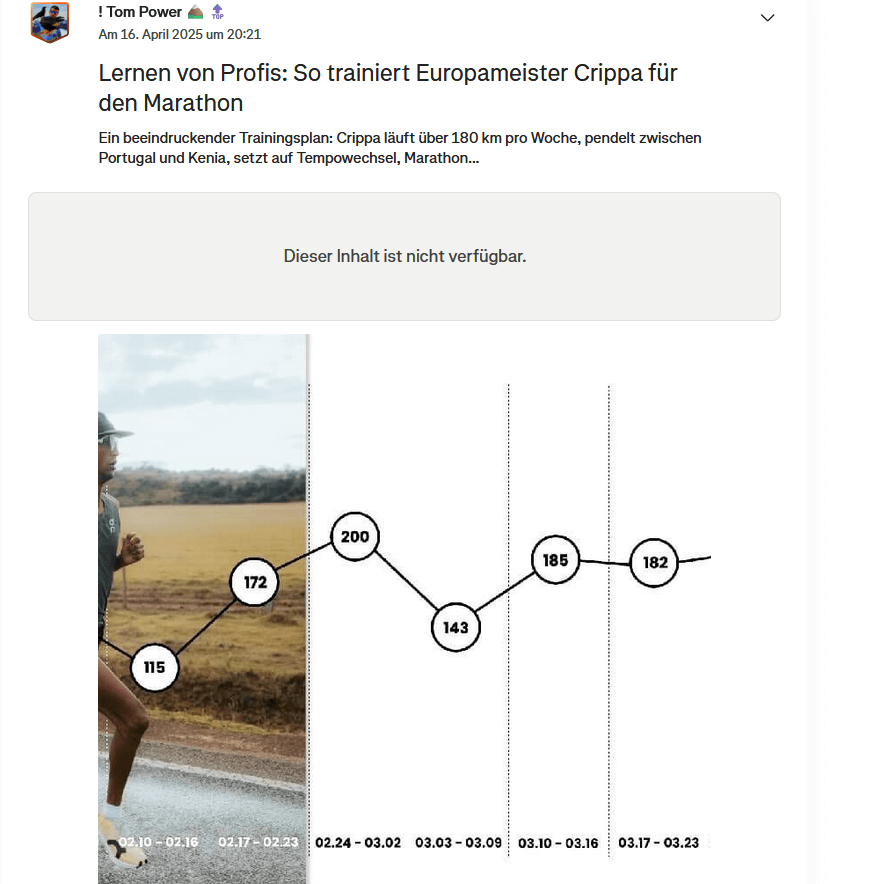Viewport: 895px width, 884px height.
Task: Select the 03.17 - 03.23 week label
Action: pyautogui.click(x=659, y=843)
